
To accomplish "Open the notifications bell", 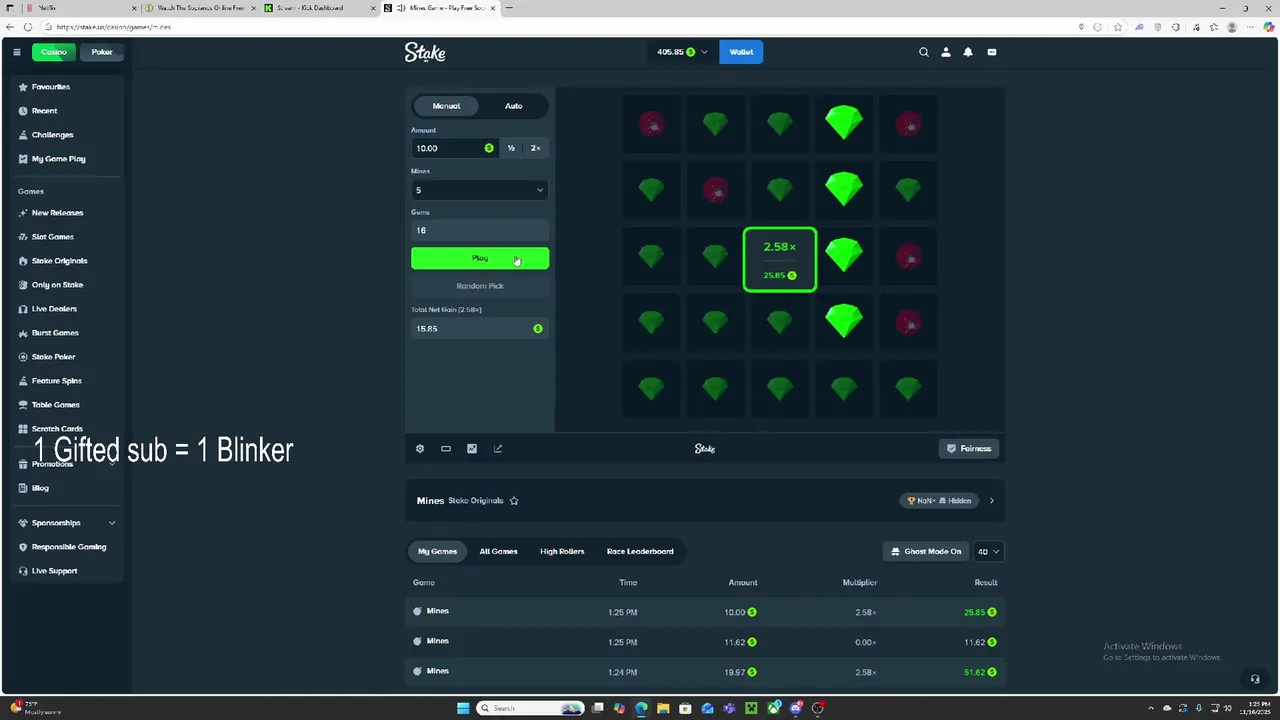I will point(968,52).
